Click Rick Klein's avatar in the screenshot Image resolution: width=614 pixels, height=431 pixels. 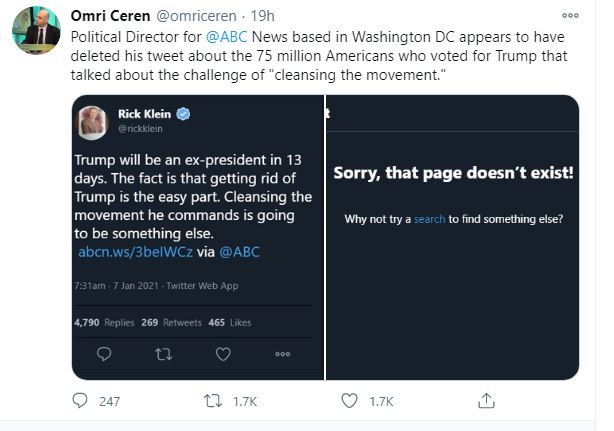tap(96, 121)
